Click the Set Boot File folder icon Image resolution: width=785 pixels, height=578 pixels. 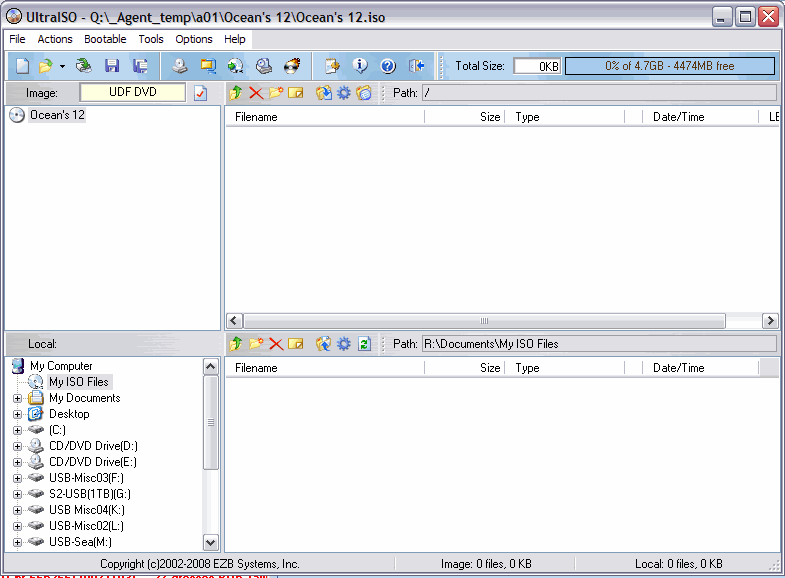[x=364, y=93]
